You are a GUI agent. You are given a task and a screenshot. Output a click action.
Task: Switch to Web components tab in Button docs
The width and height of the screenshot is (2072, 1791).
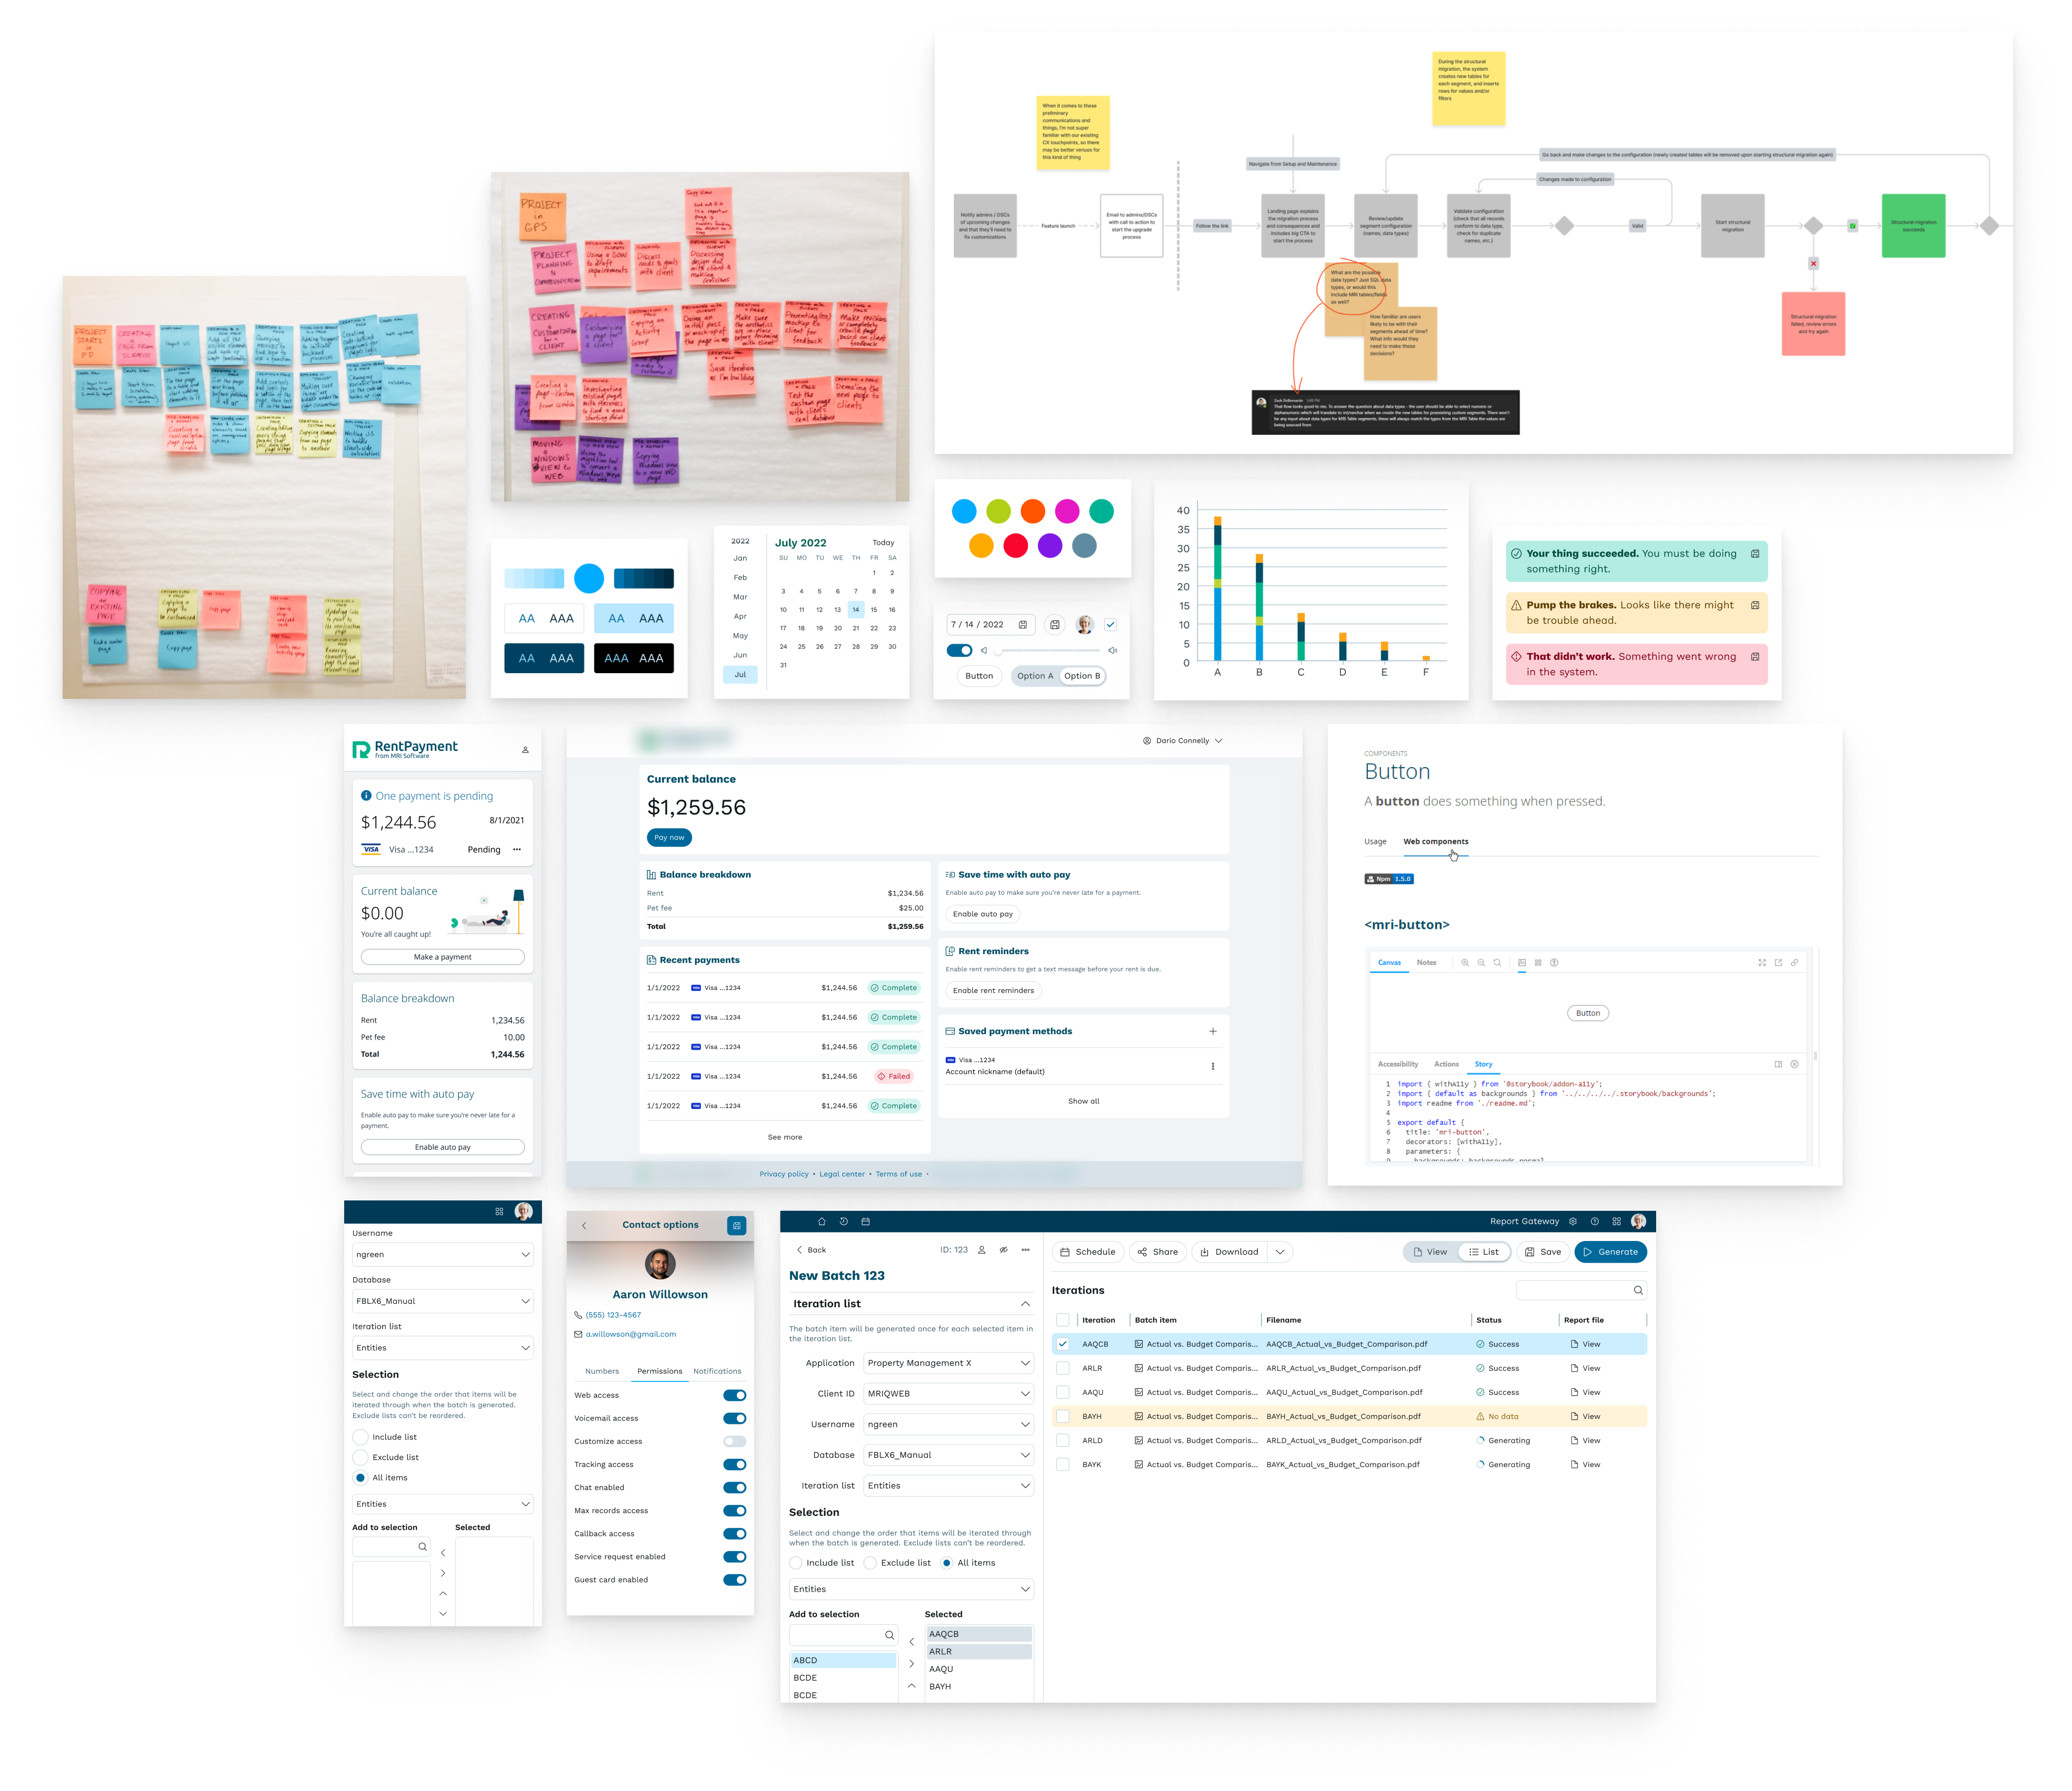[1436, 841]
